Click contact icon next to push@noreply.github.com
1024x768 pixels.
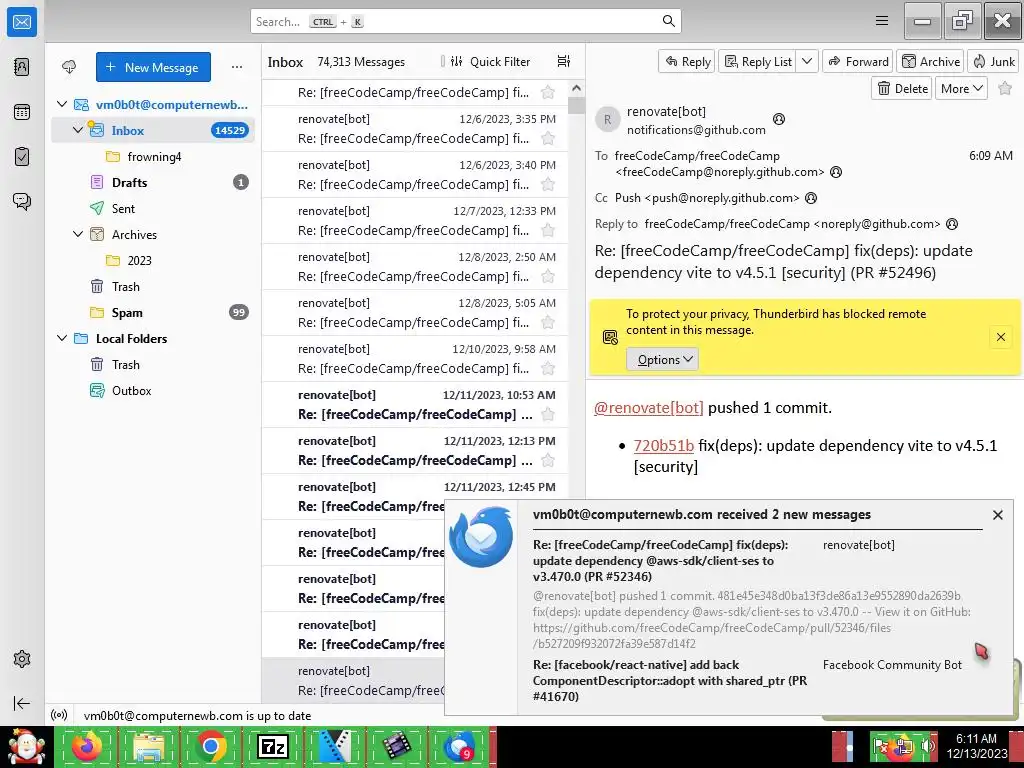coord(810,198)
